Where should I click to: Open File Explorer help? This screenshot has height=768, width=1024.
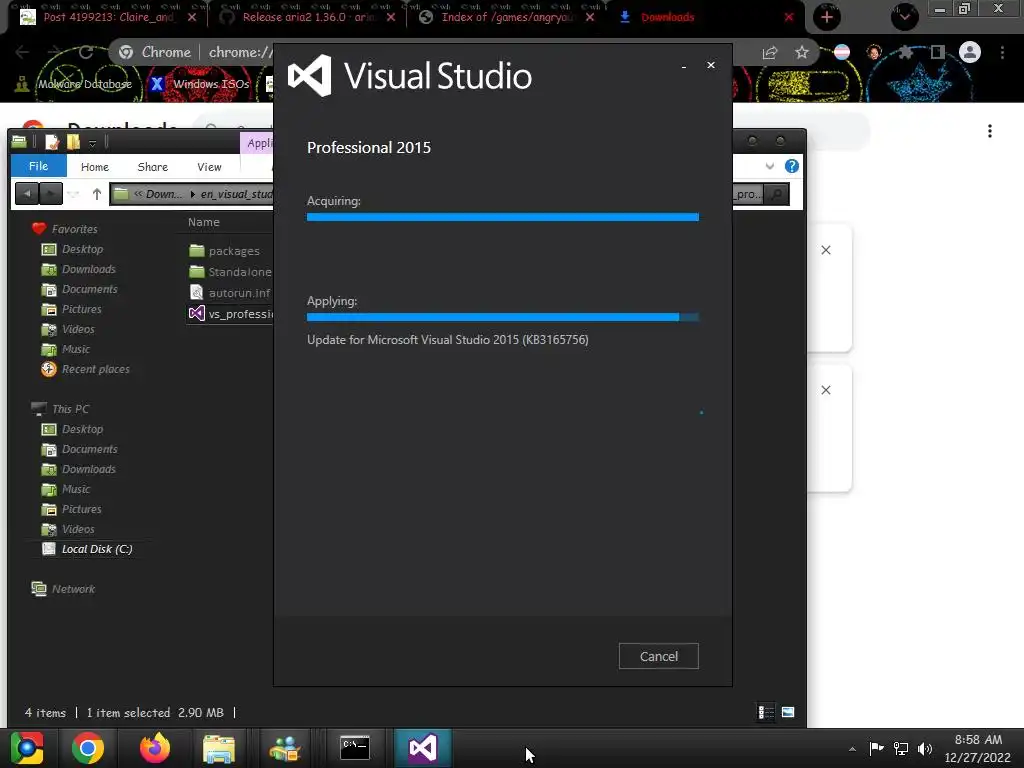click(792, 166)
